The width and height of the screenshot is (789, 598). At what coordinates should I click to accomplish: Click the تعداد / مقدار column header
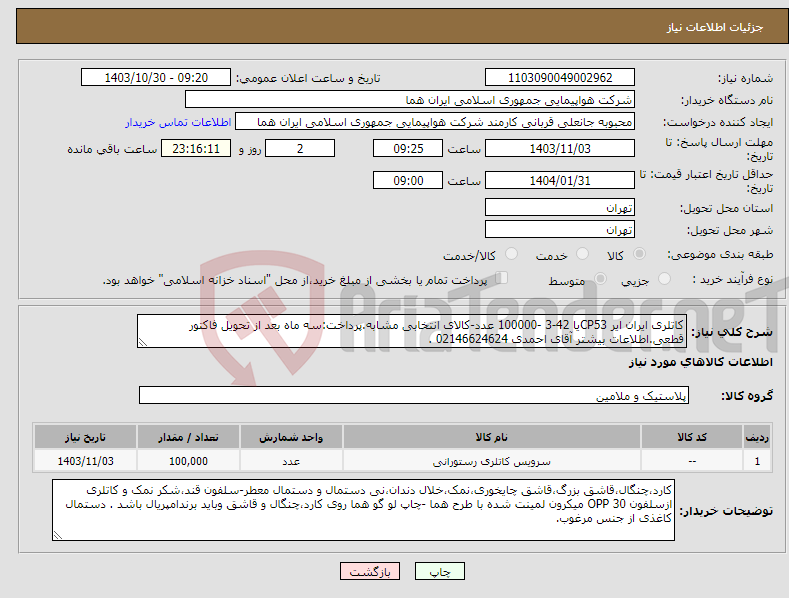pyautogui.click(x=188, y=437)
